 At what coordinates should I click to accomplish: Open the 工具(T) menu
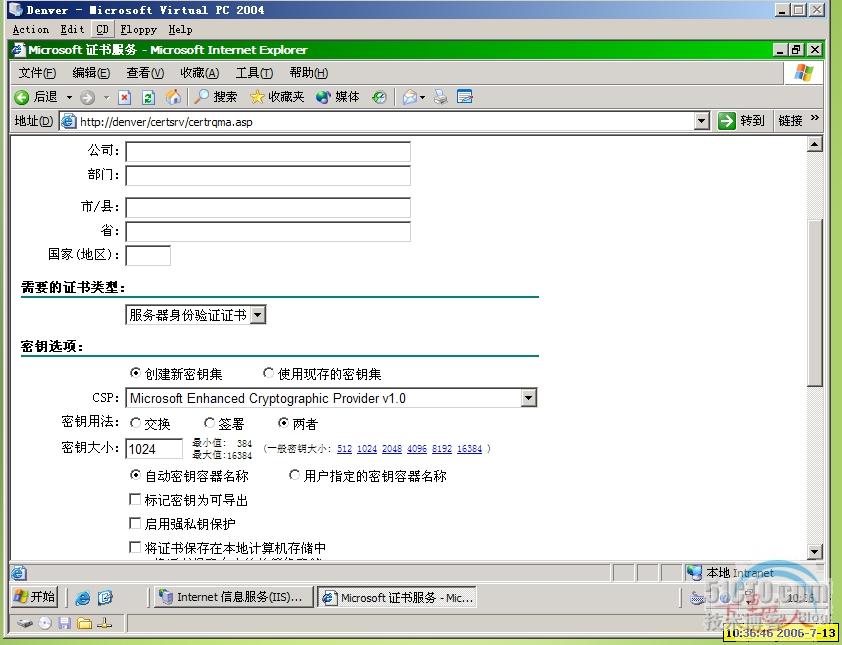(x=254, y=73)
